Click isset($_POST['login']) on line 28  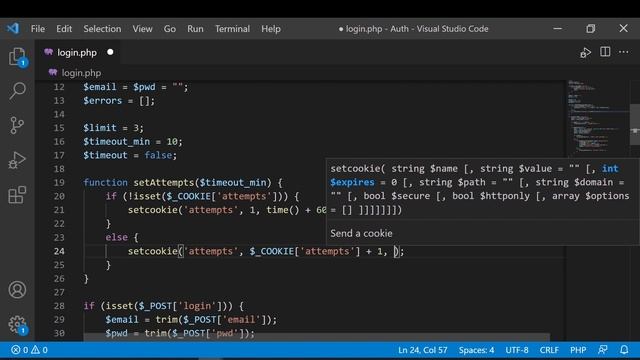tap(167, 306)
